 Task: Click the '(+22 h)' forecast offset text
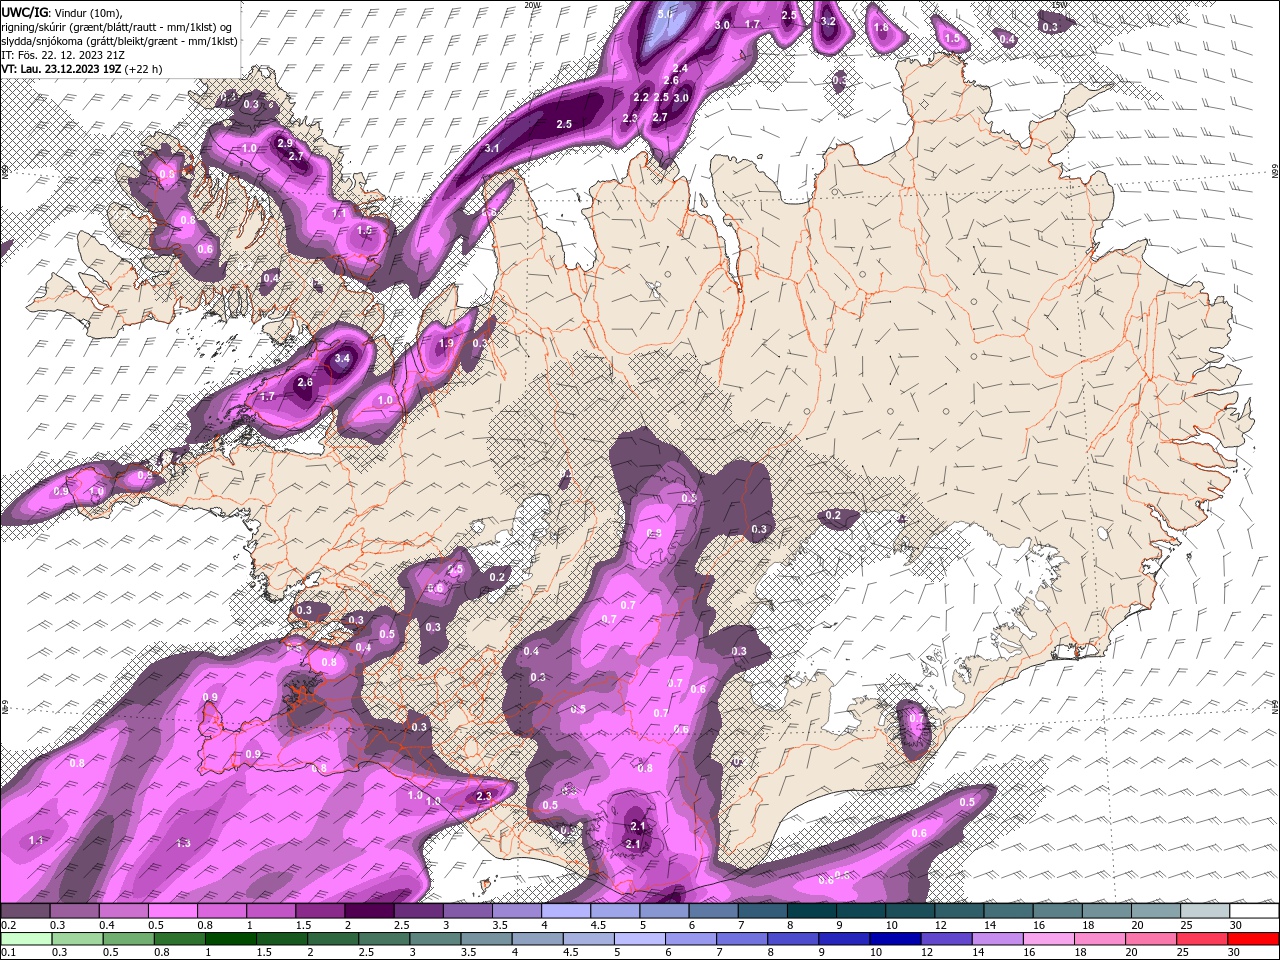[143, 69]
